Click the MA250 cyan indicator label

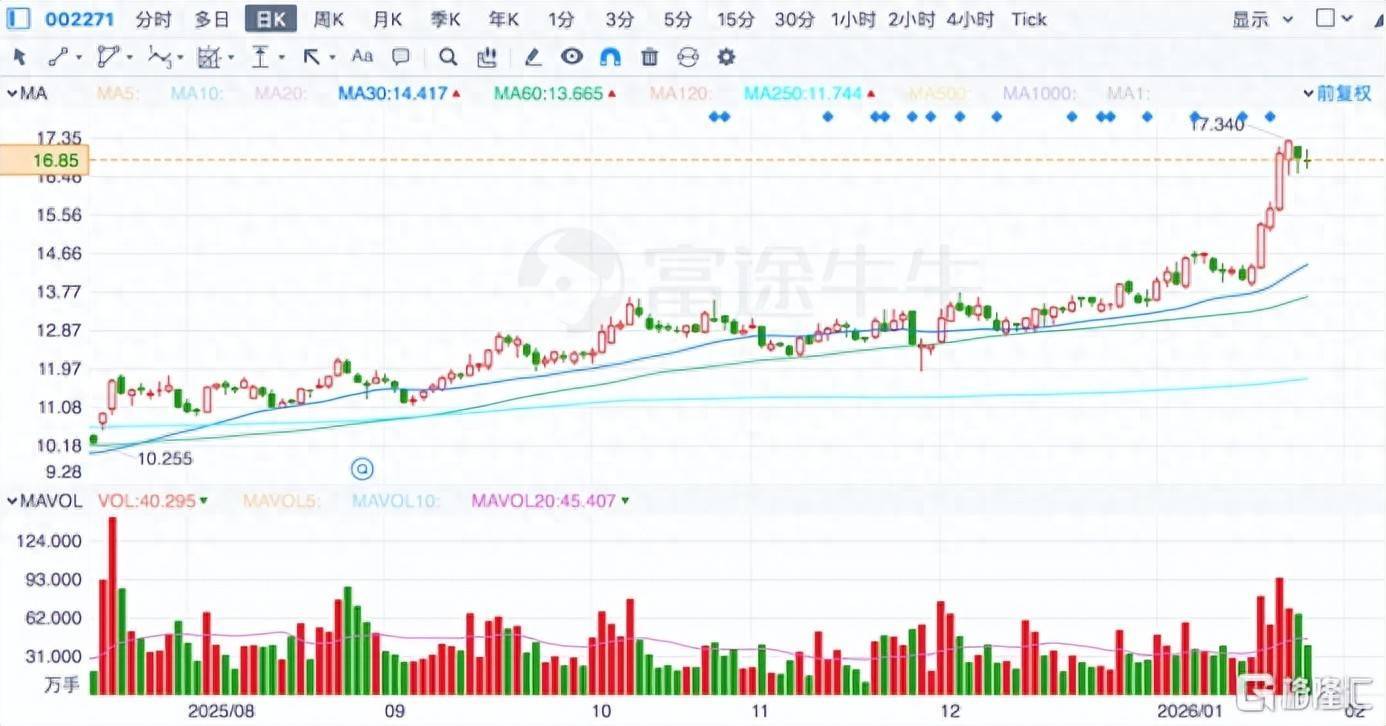803,94
